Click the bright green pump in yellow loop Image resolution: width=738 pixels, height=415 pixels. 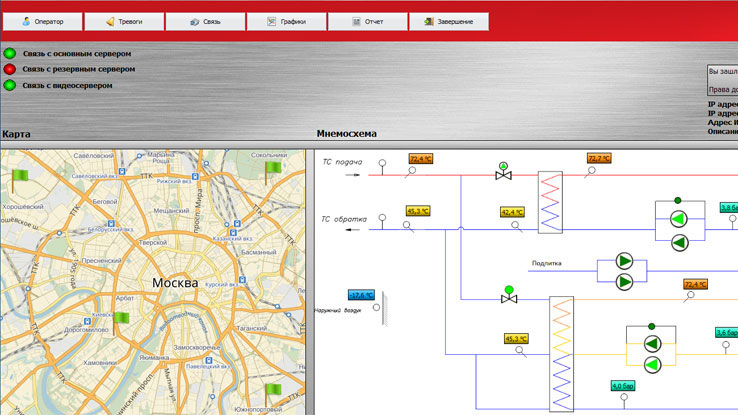[652, 365]
